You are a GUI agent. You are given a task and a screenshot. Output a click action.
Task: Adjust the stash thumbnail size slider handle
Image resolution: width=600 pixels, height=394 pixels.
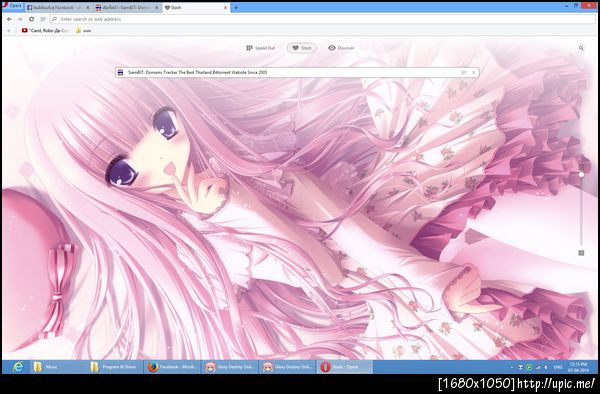pos(581,174)
